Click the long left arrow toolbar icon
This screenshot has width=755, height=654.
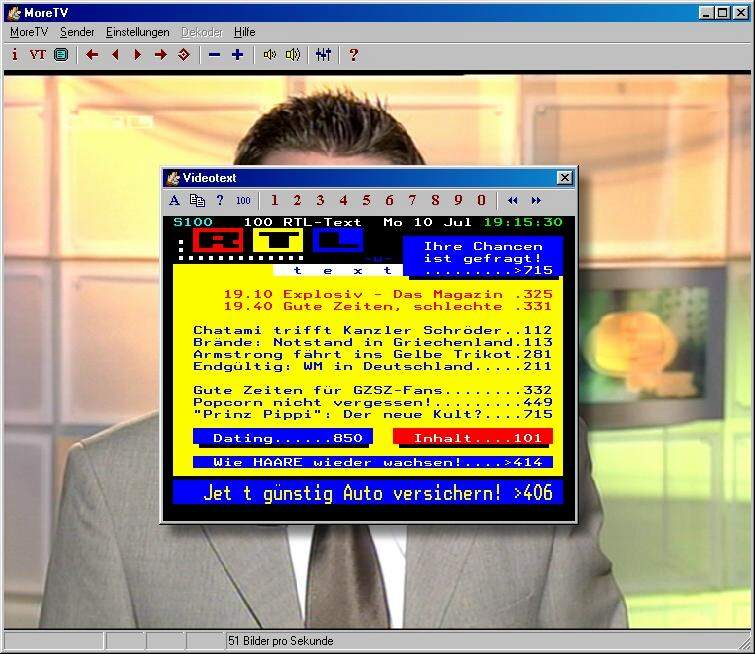tap(92, 55)
